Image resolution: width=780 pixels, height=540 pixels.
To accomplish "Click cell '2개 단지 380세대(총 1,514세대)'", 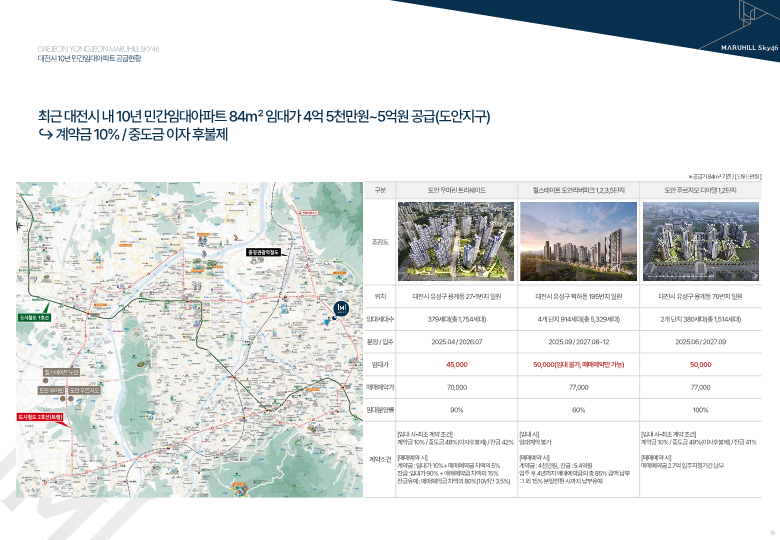I will pos(700,319).
